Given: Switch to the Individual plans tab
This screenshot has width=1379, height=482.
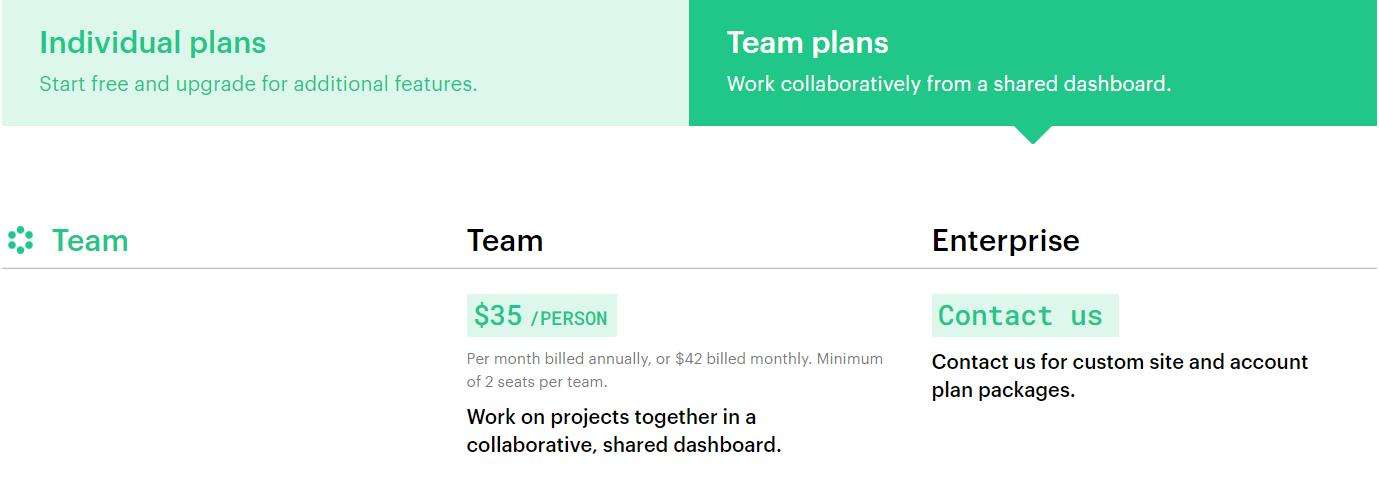Looking at the screenshot, I should point(152,43).
